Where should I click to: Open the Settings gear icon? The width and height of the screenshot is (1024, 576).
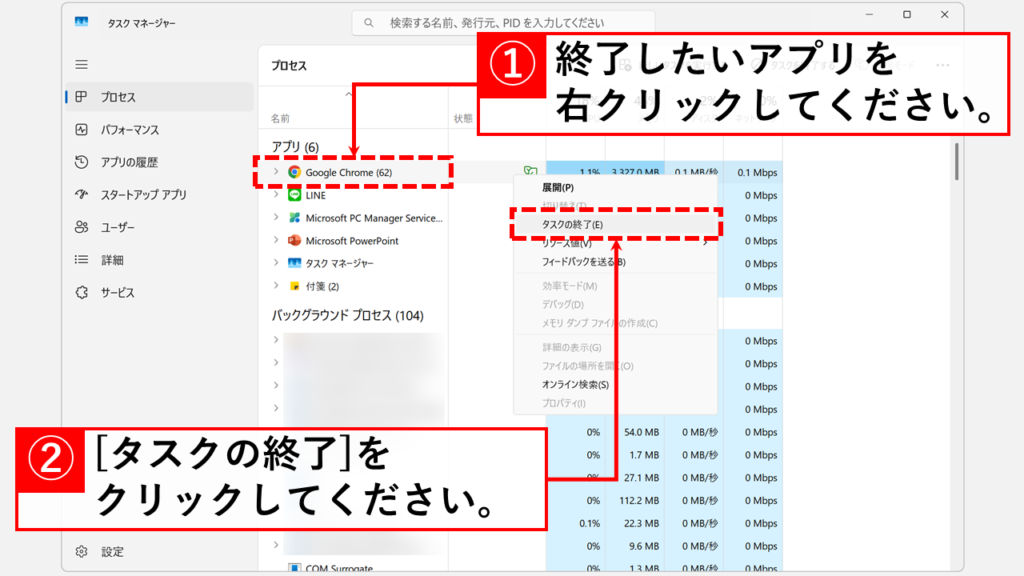(x=82, y=551)
